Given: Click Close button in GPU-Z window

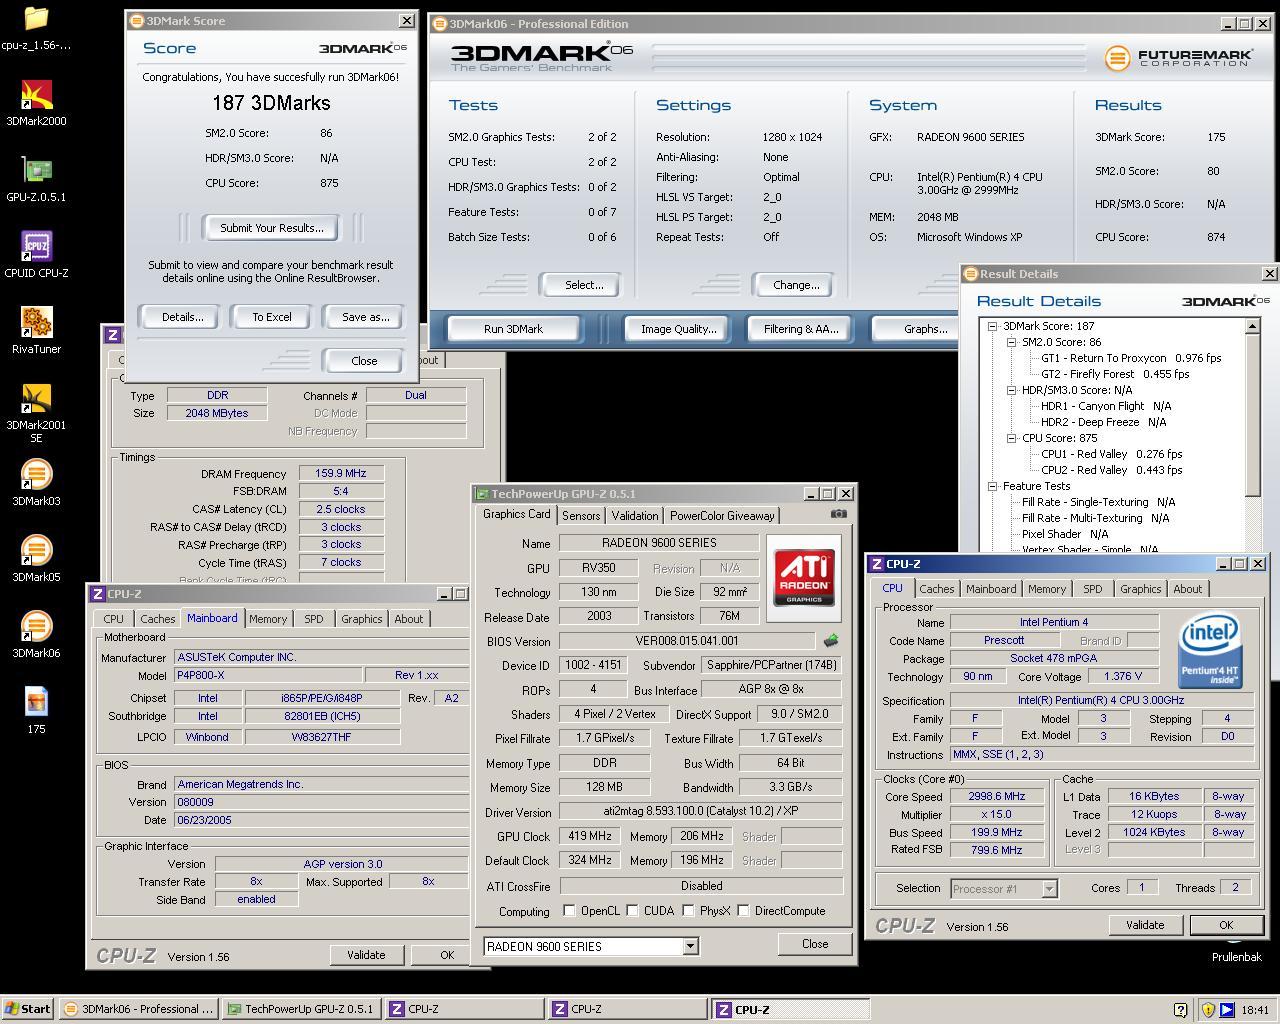Looking at the screenshot, I should pos(815,944).
